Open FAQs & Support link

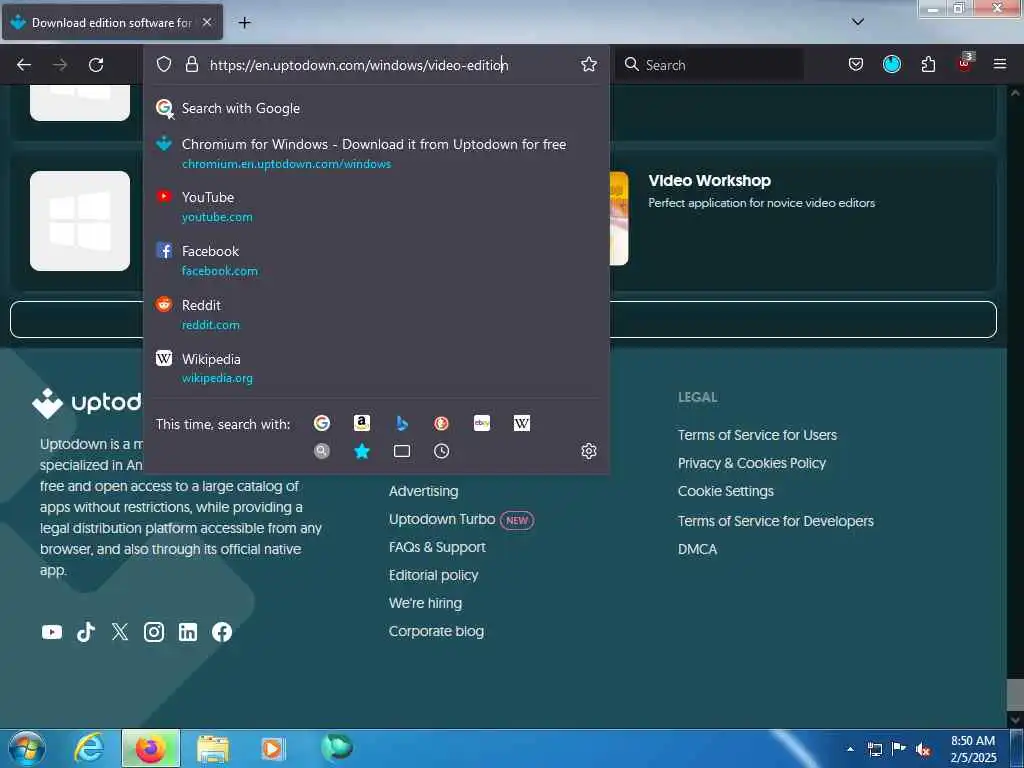[437, 547]
